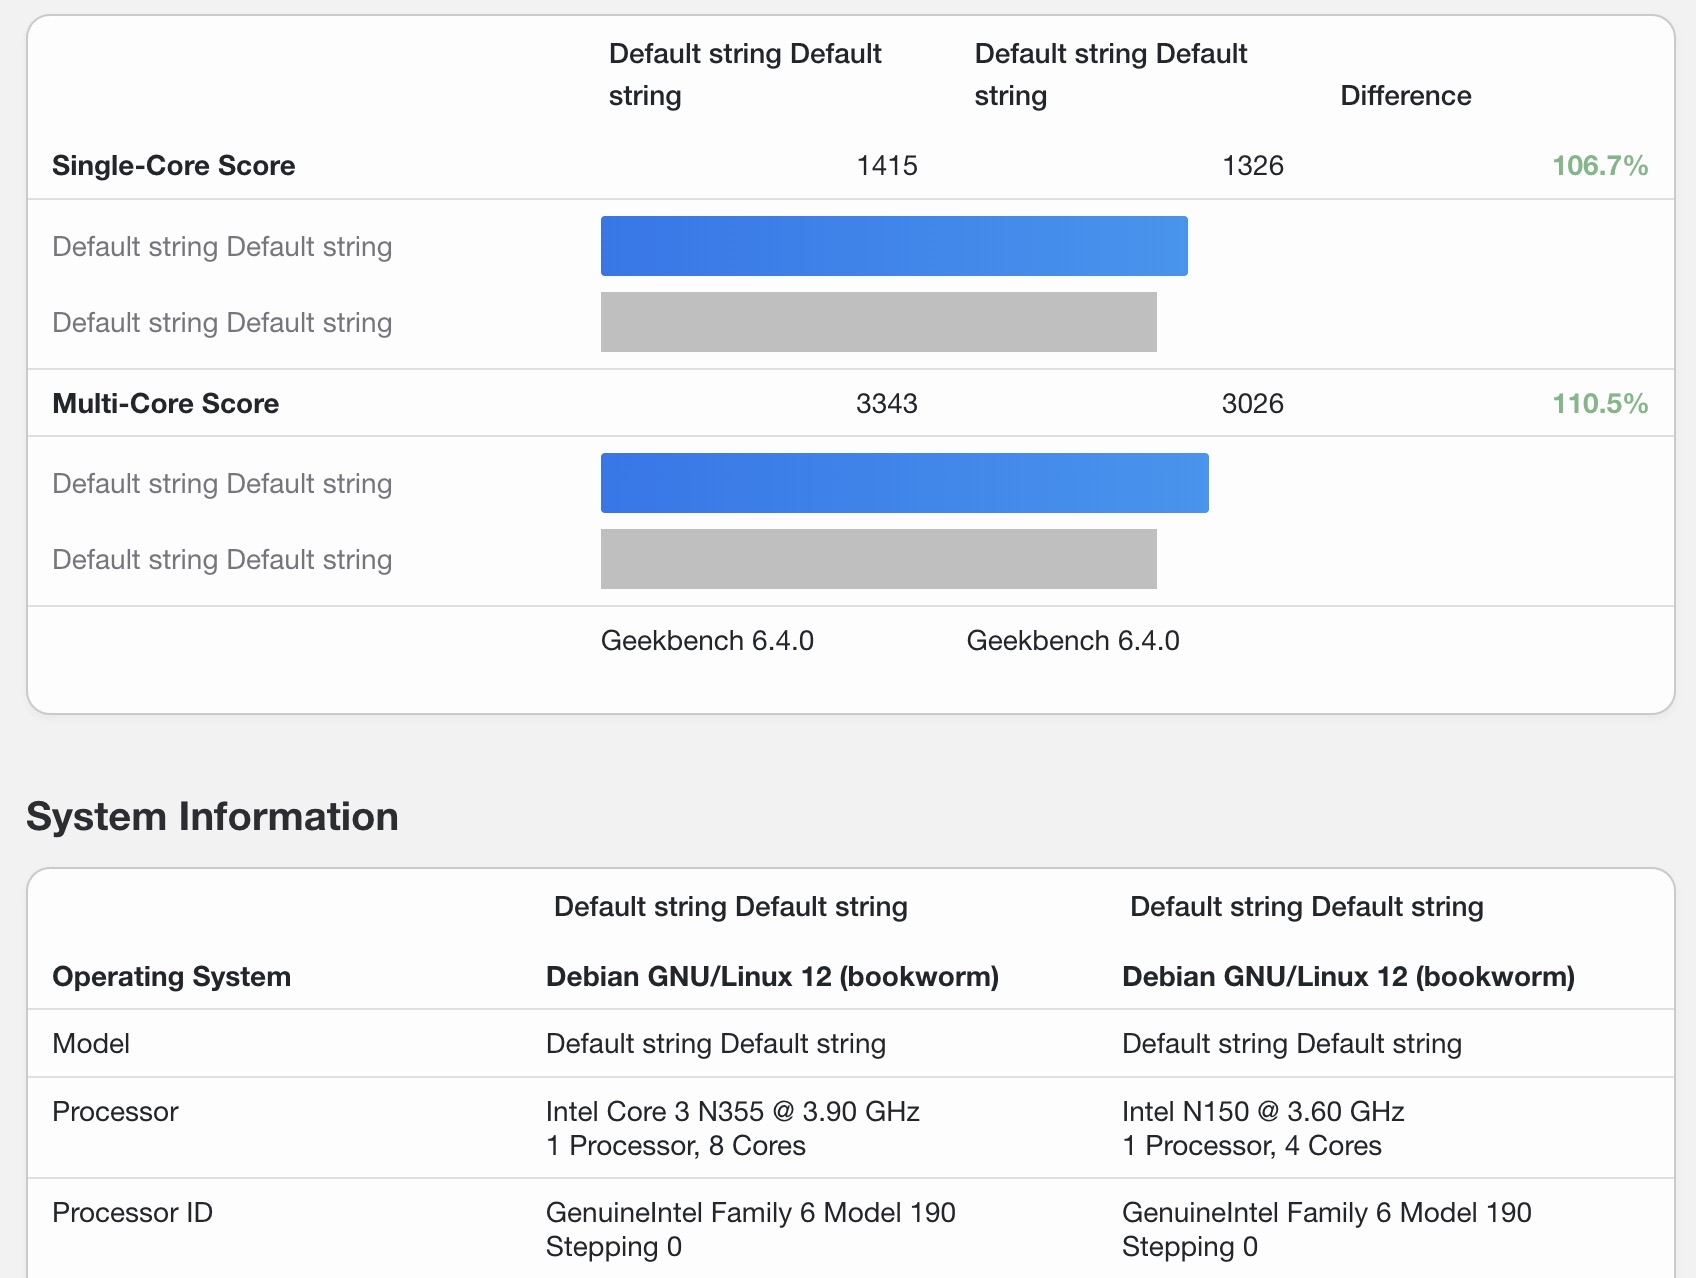Click the Operating System row label

(171, 977)
